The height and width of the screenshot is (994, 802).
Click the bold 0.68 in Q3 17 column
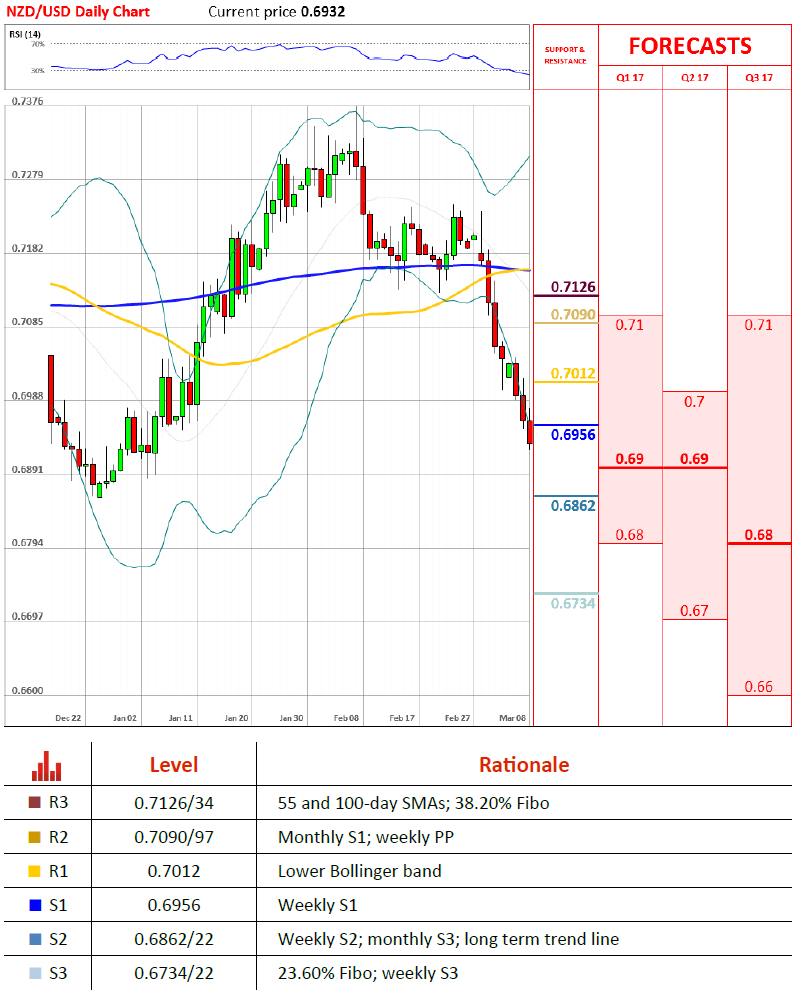[x=759, y=534]
